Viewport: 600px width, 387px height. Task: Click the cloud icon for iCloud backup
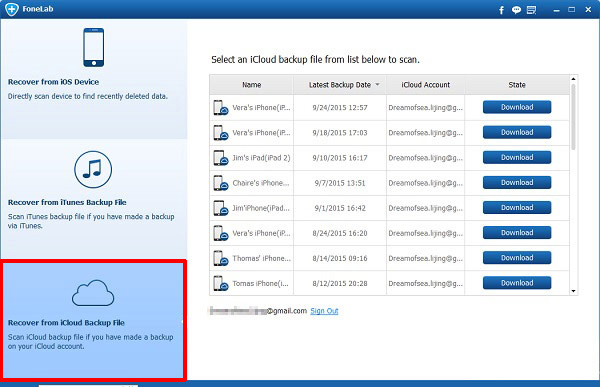click(x=93, y=293)
